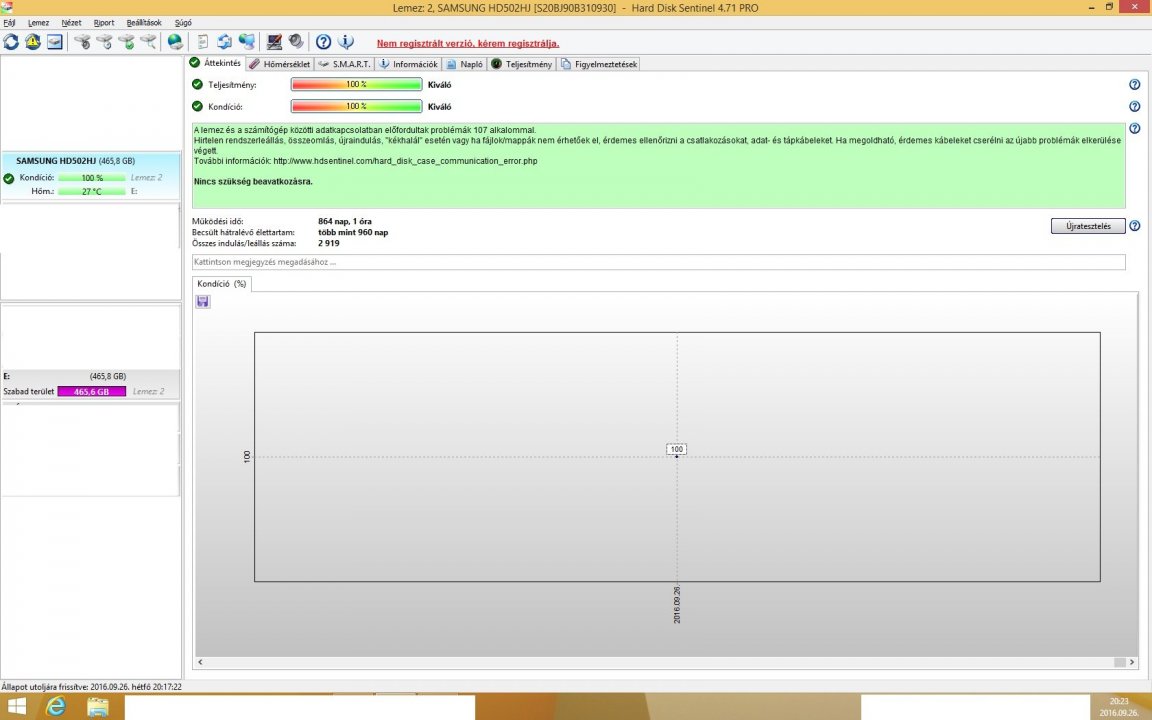Click help icon beside Kondíció bar
Screen dimensions: 1152x720
pyautogui.click(x=1134, y=107)
